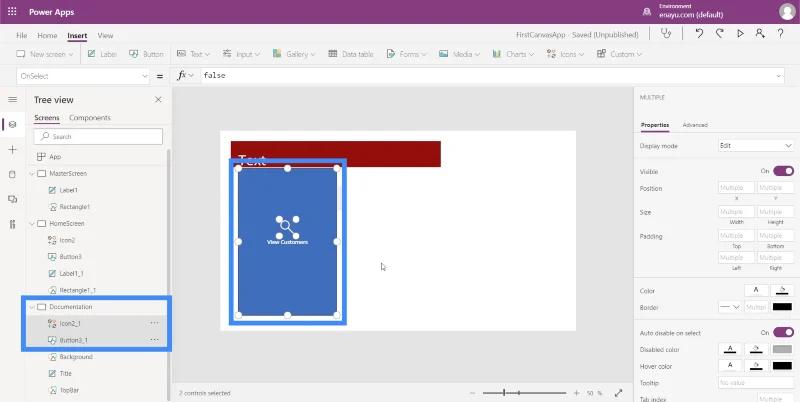
Task: Open the Custom dropdown
Action: 619,54
